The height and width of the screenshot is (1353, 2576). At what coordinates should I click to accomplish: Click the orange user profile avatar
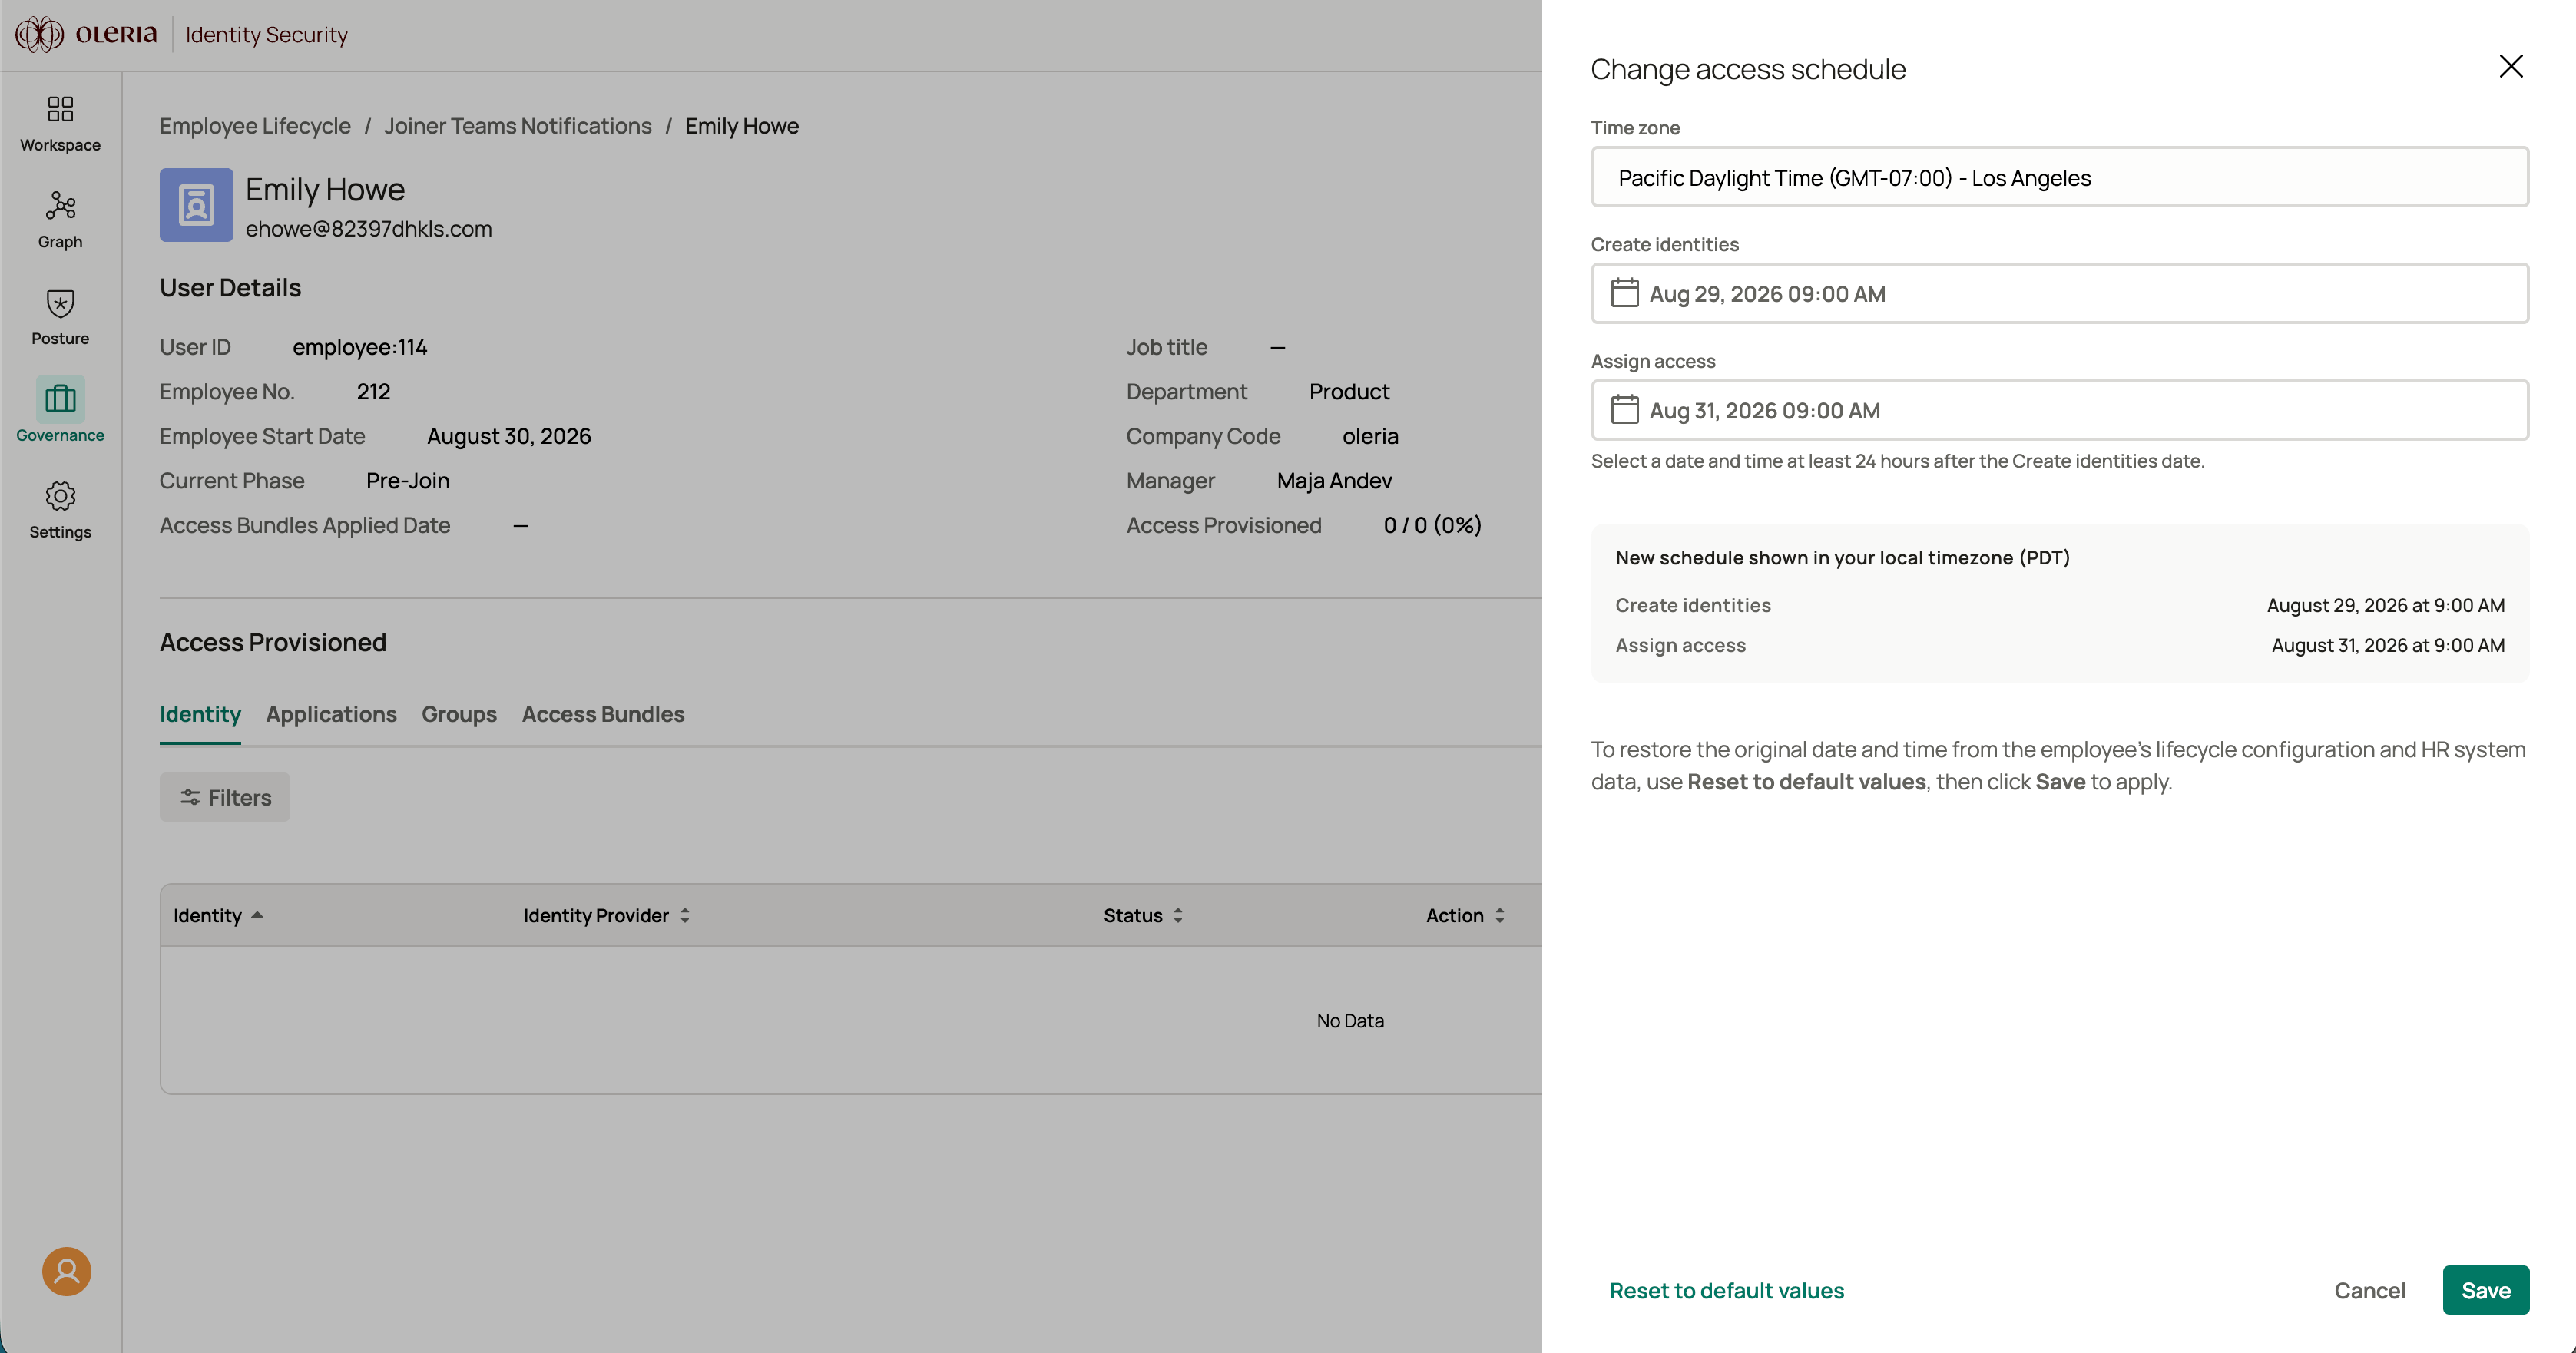66,1271
